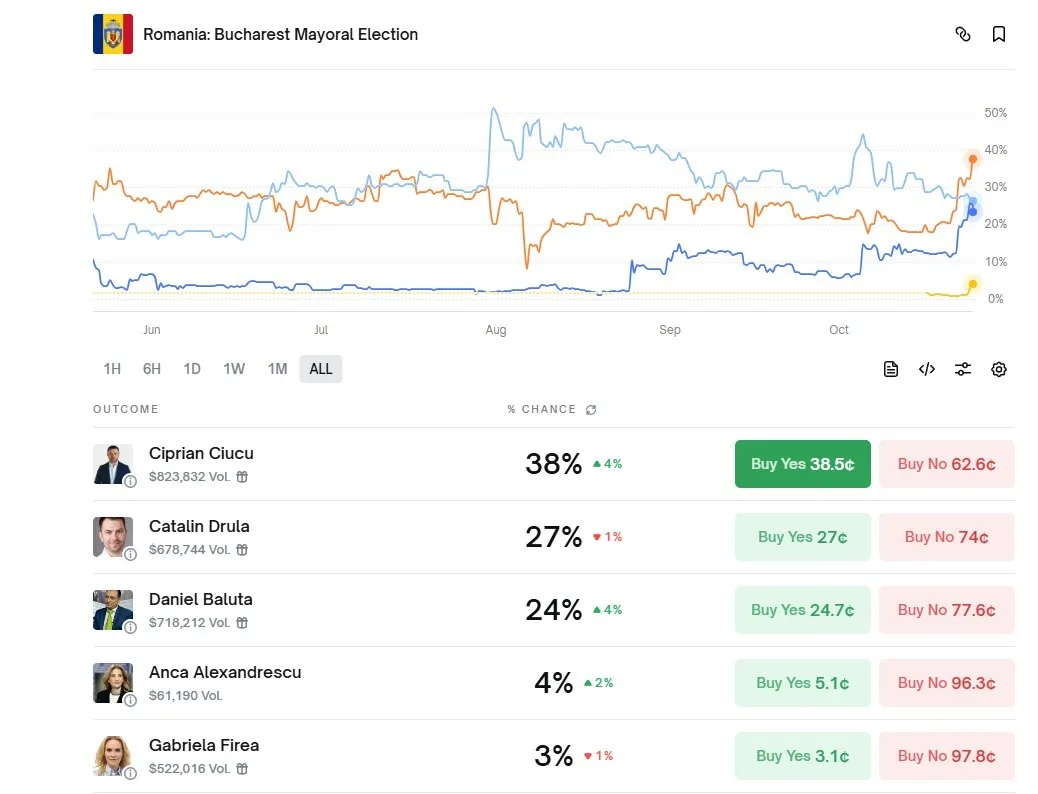Buy No on Gabriela Firea at 97.8¢
The height and width of the screenshot is (794, 1038).
point(946,756)
